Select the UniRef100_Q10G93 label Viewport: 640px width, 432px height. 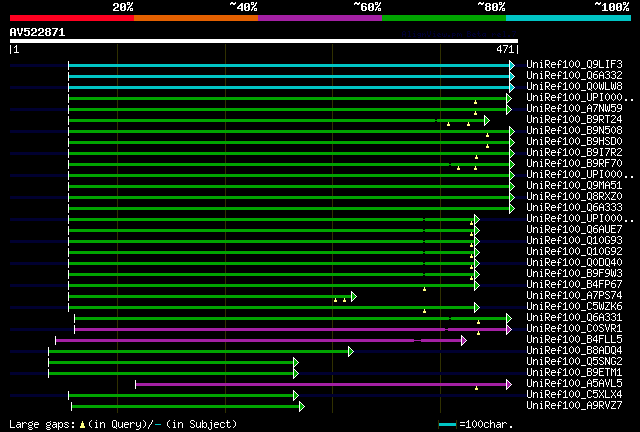[x=574, y=241]
